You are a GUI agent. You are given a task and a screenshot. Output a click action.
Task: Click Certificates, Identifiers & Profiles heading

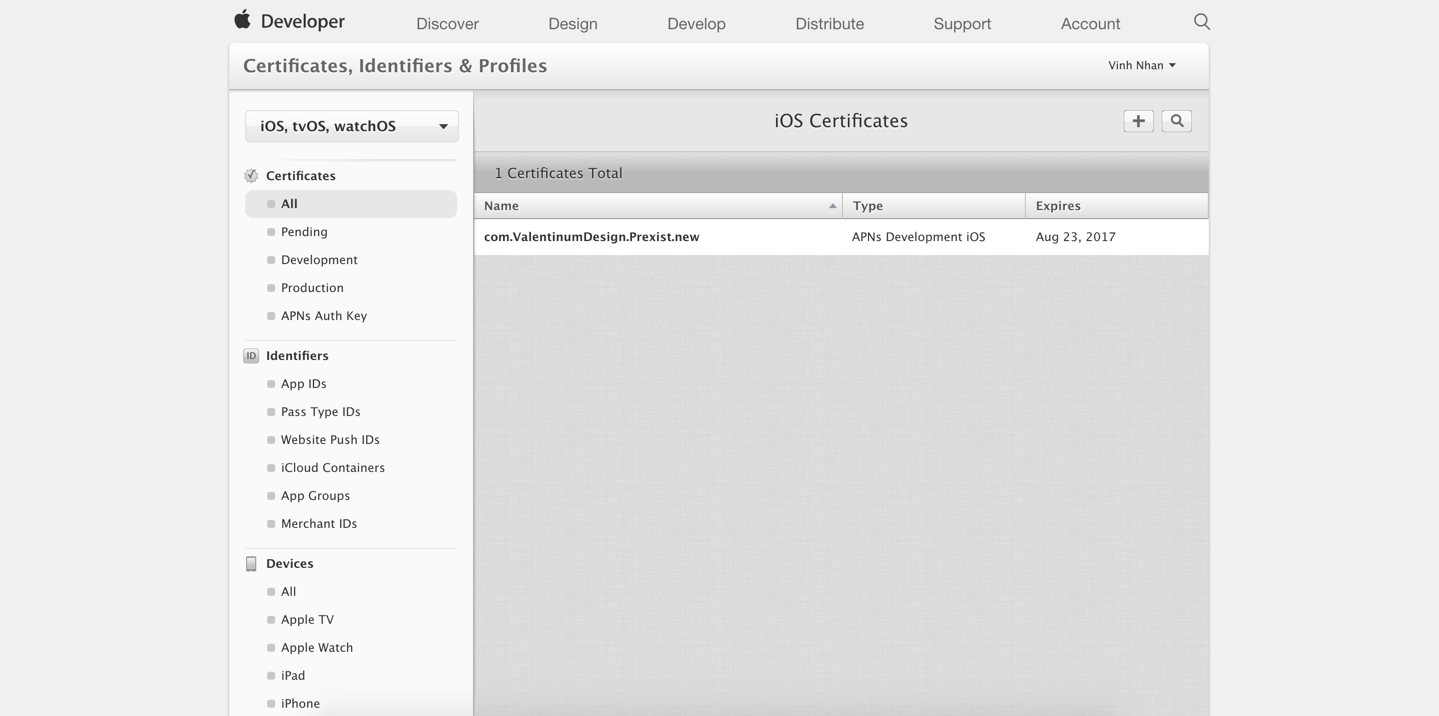tap(395, 66)
